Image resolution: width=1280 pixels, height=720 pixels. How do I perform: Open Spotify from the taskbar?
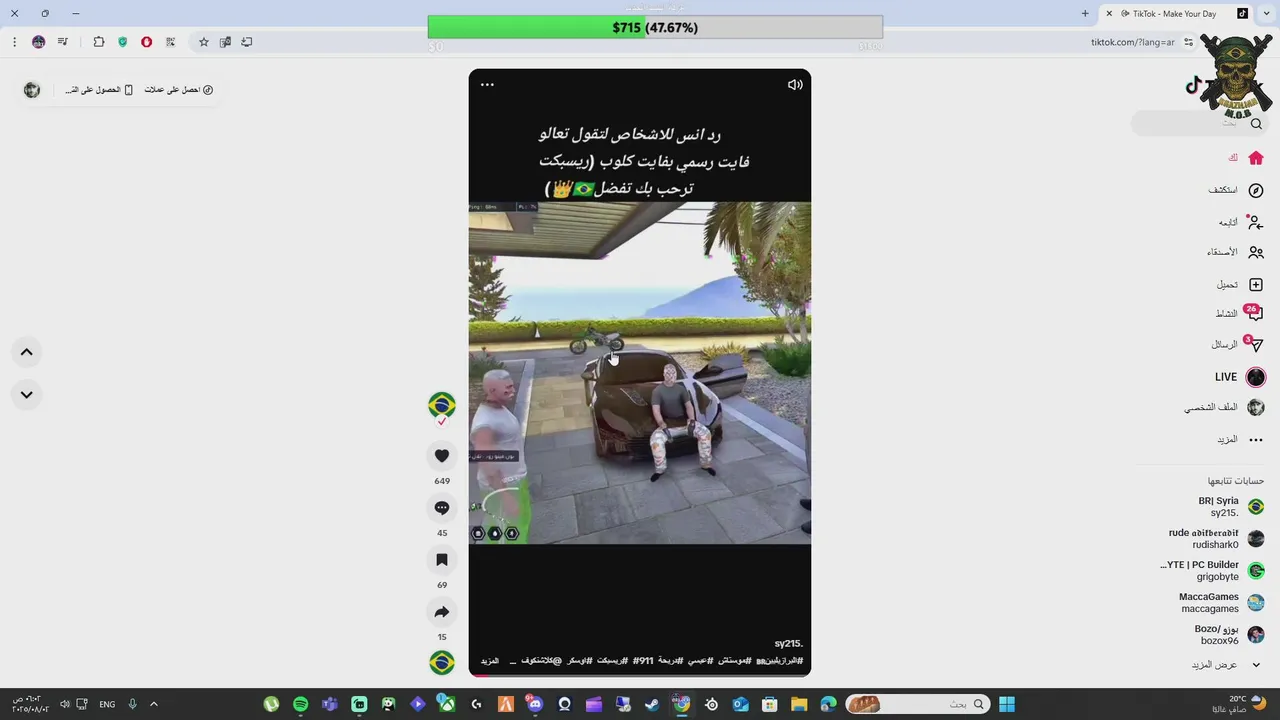tap(301, 705)
